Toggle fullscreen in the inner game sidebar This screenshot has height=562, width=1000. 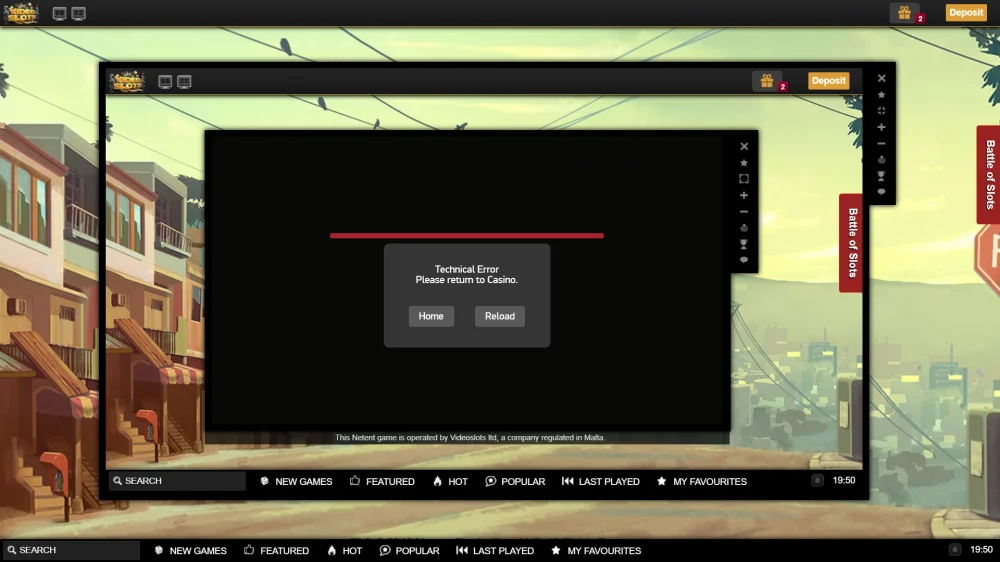coord(744,179)
